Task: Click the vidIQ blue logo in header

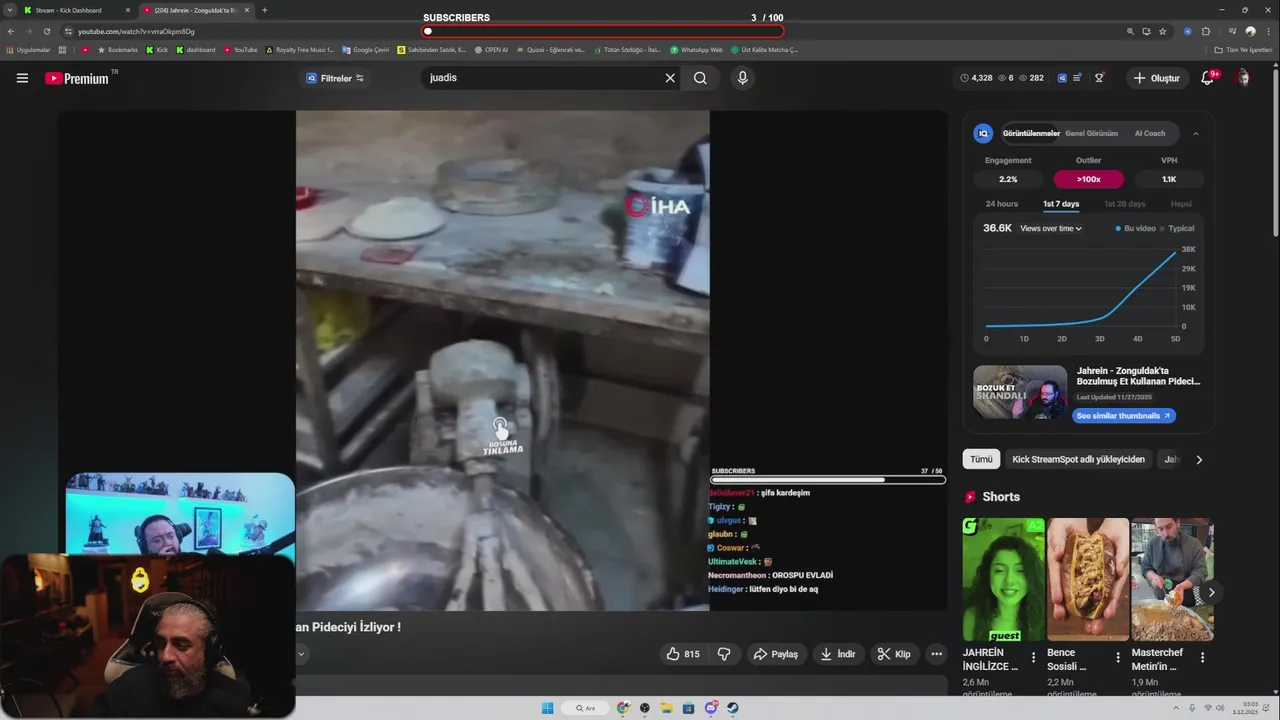Action: [x=1062, y=78]
